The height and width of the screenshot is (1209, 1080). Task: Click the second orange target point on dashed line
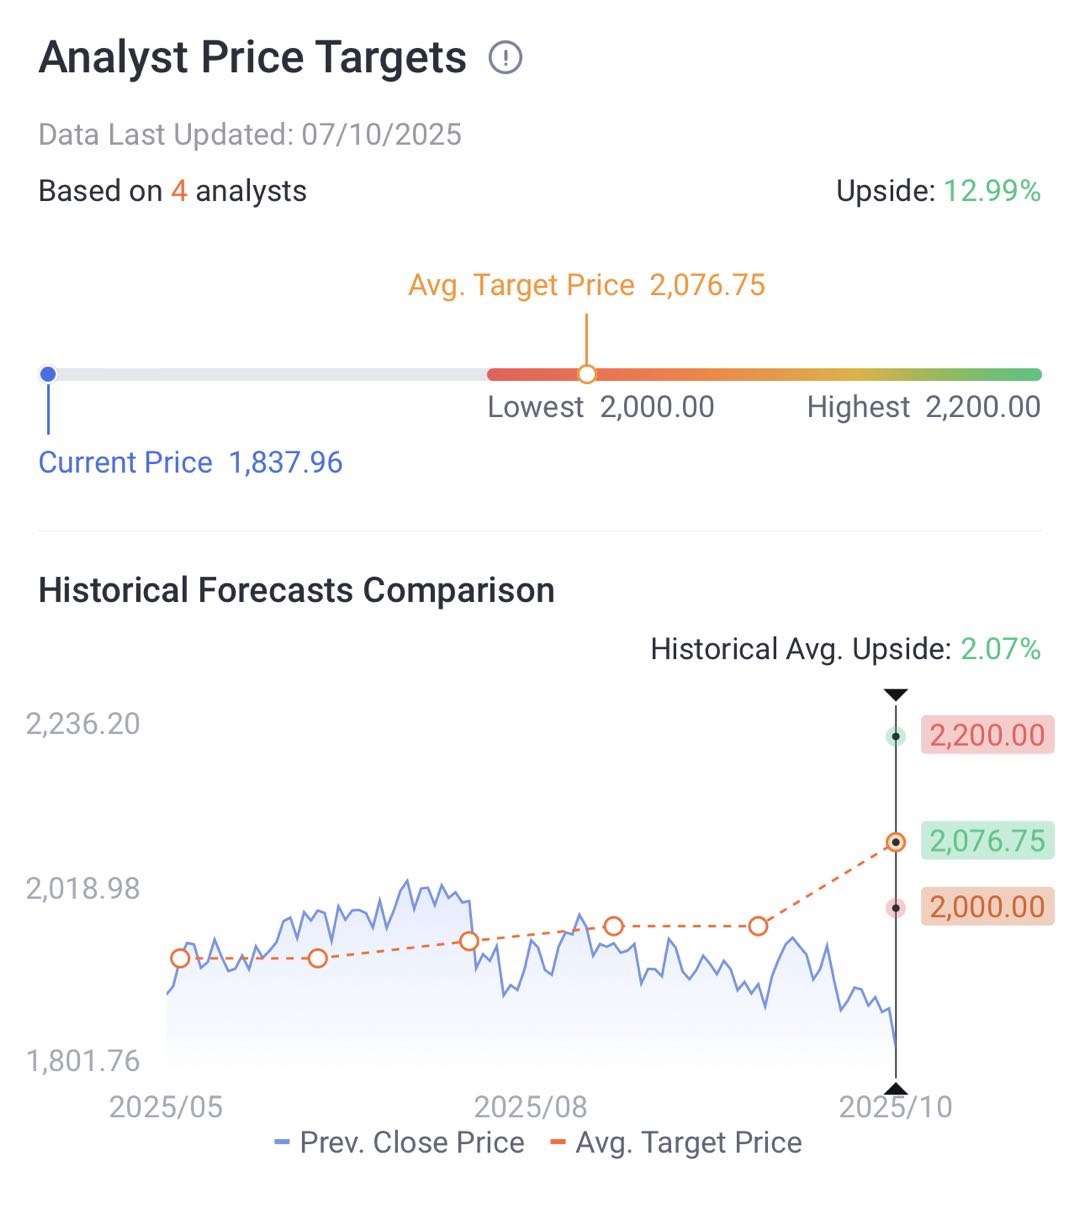(x=318, y=958)
